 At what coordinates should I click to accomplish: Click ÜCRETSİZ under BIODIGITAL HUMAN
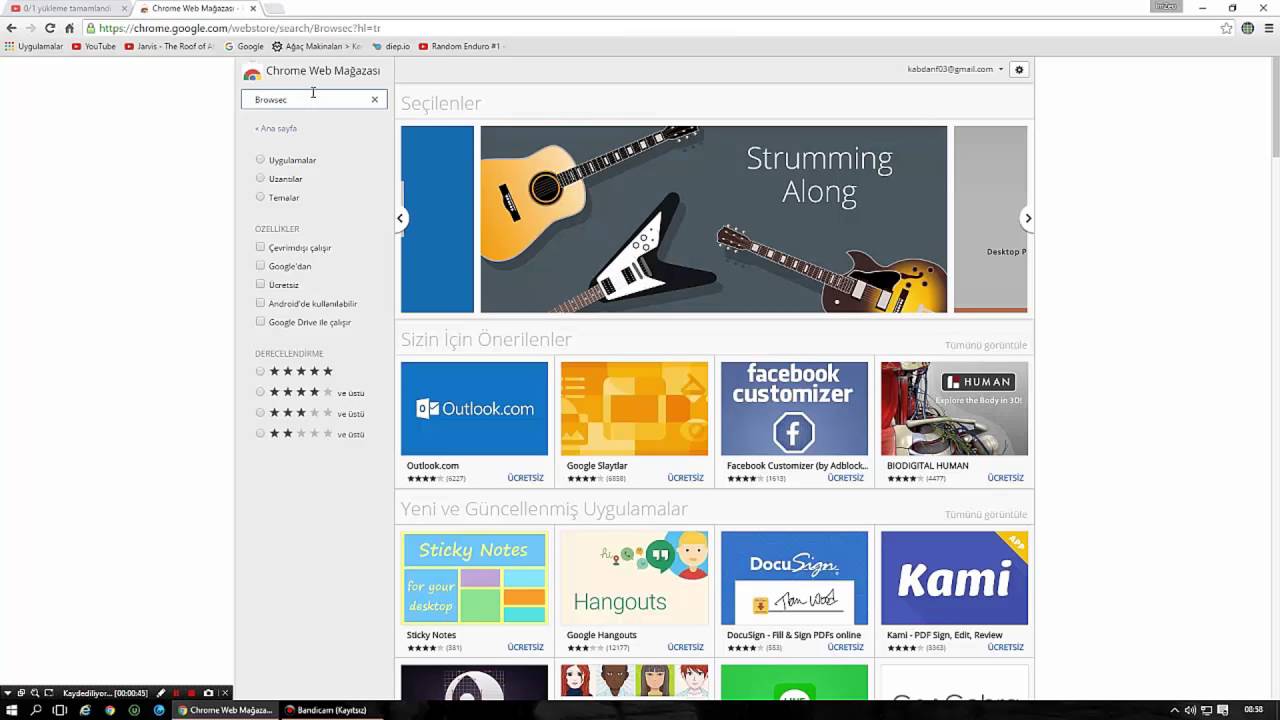coord(1006,478)
